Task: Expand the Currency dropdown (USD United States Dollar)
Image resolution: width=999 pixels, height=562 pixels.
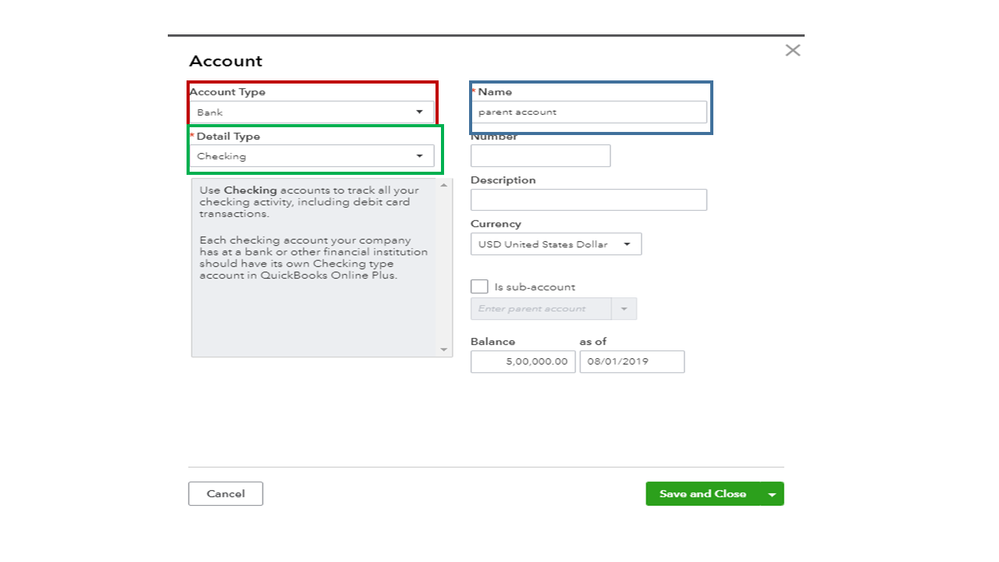Action: [x=556, y=244]
